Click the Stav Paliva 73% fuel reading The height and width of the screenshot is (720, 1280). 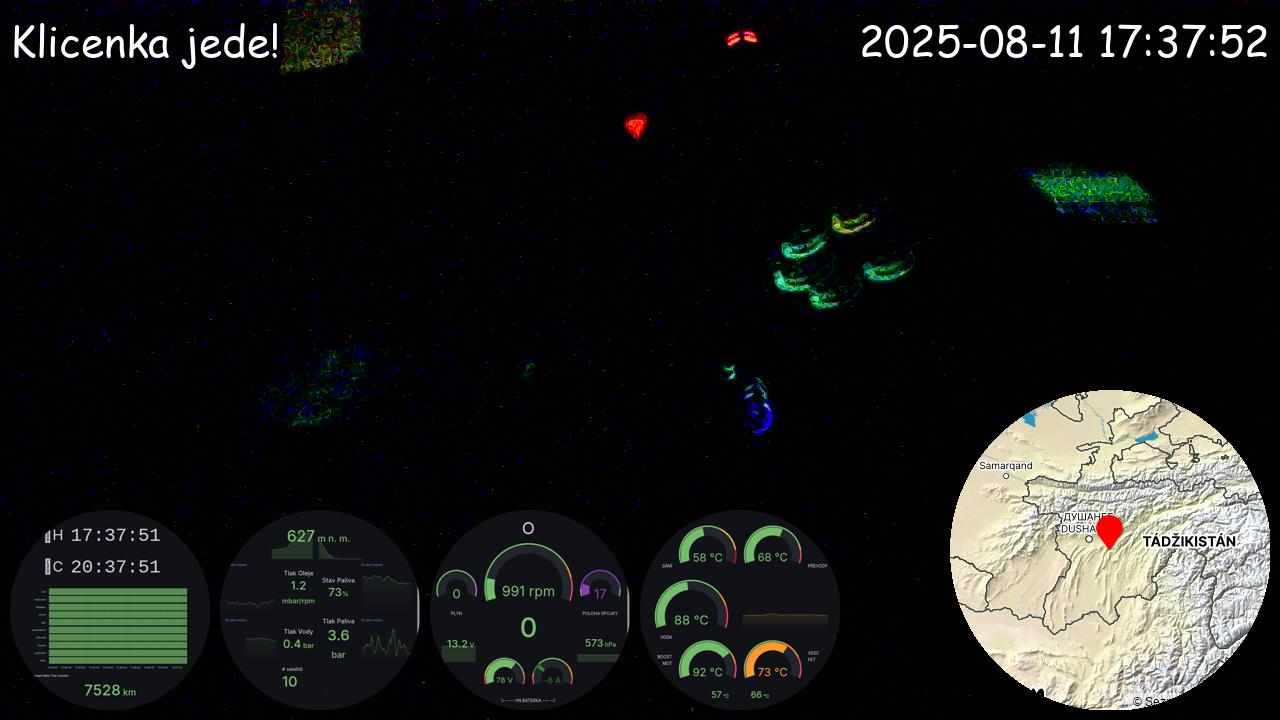coord(338,586)
